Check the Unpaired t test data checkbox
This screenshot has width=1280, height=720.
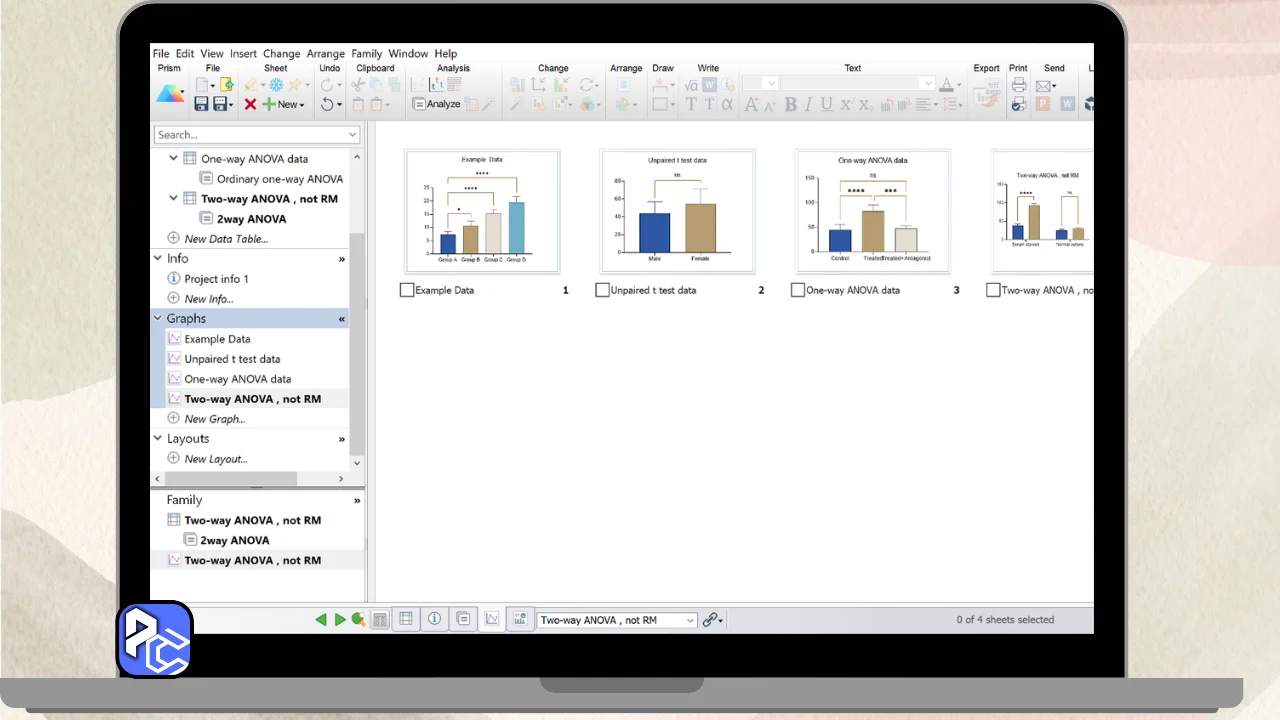602,290
